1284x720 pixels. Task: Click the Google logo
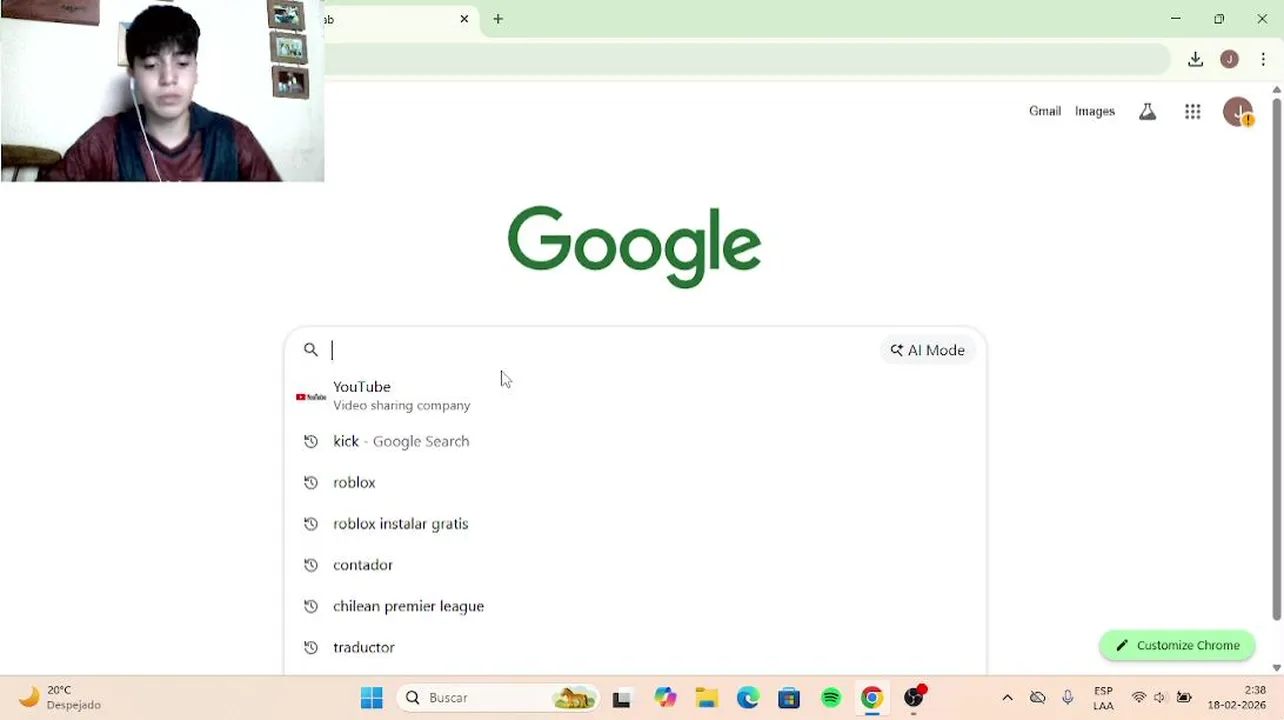tap(634, 245)
